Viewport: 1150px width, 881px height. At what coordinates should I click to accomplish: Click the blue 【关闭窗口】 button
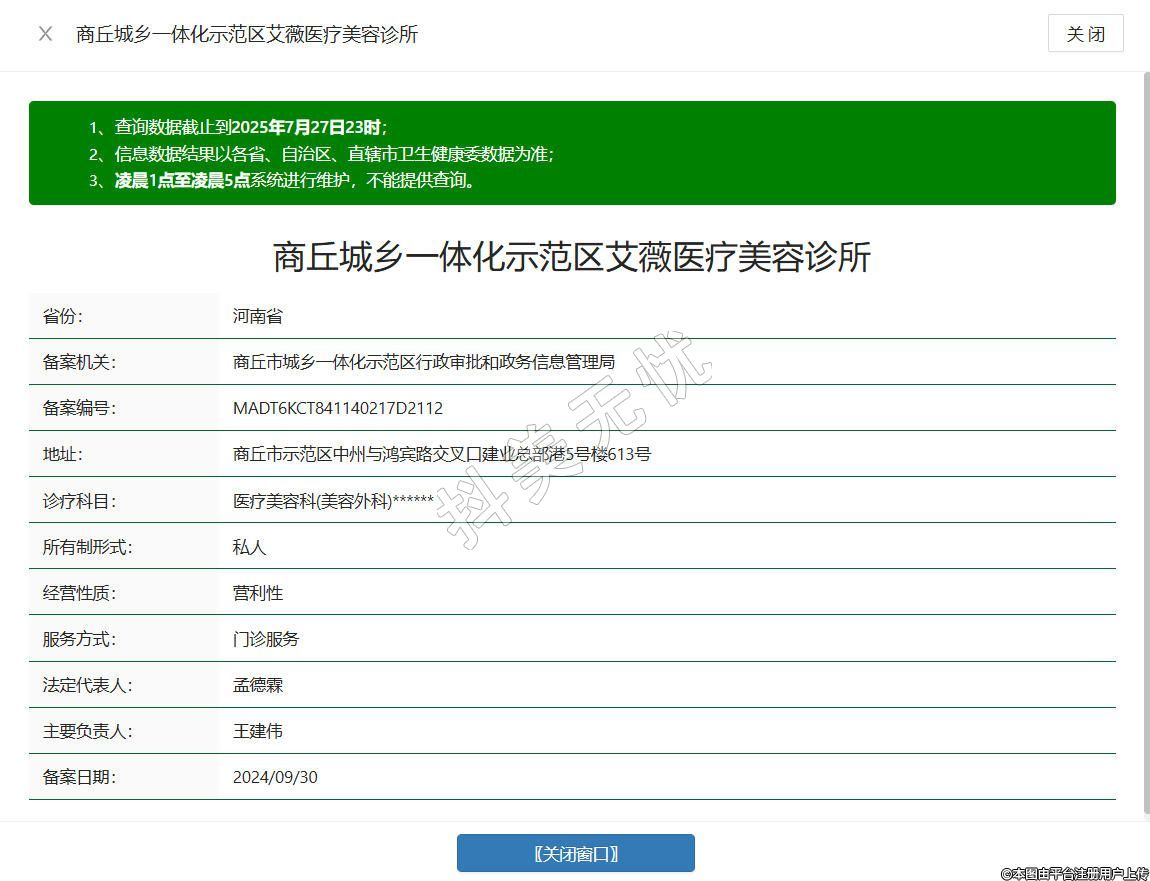point(575,853)
